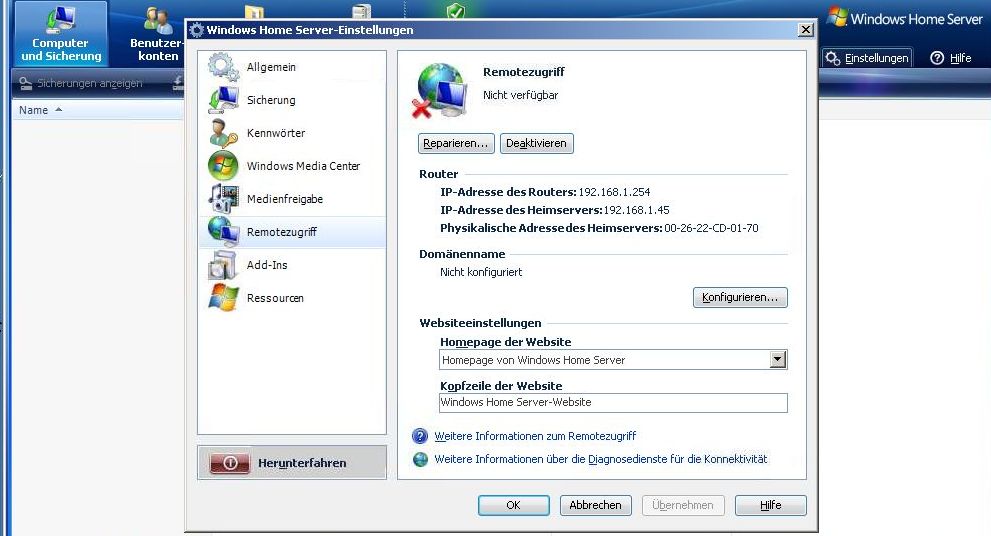Screen dimensions: 991x536
Task: Click the Nicht konfiguriert domain text
Action: pyautogui.click(x=481, y=272)
